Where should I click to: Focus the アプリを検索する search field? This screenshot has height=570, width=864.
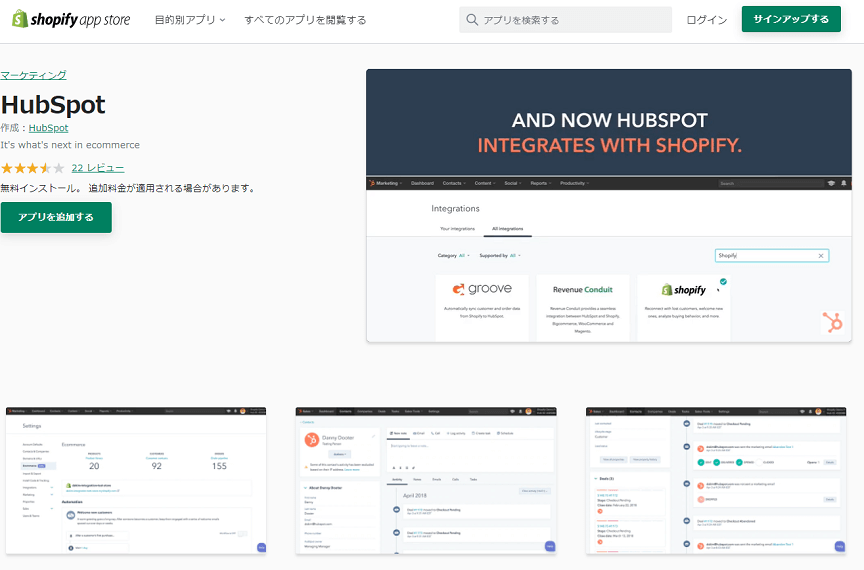[x=565, y=20]
